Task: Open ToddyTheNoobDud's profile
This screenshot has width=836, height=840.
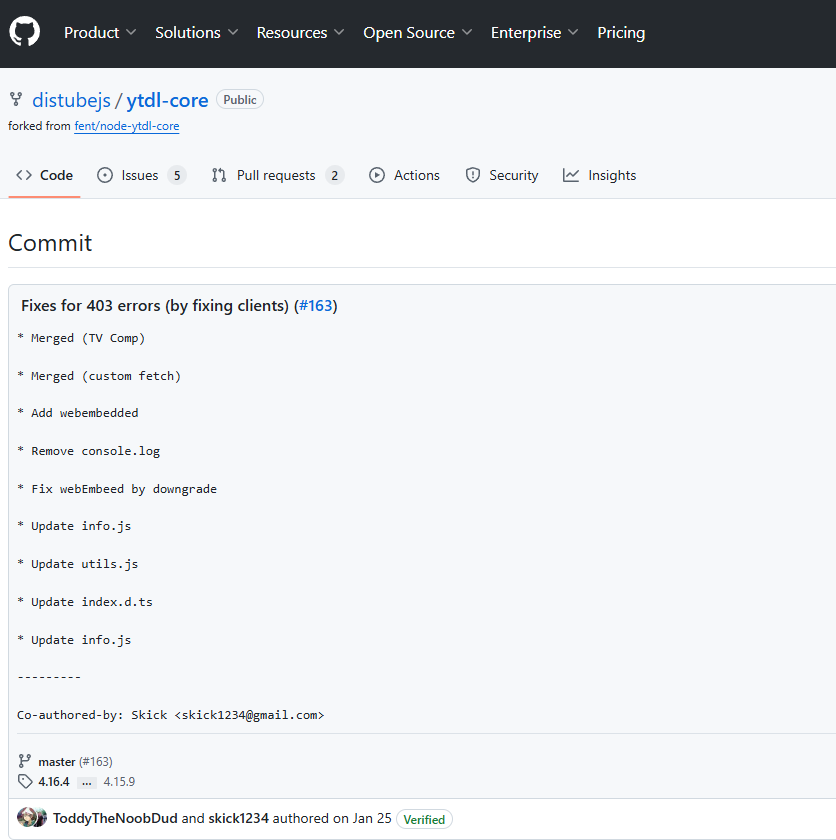Action: (115, 818)
